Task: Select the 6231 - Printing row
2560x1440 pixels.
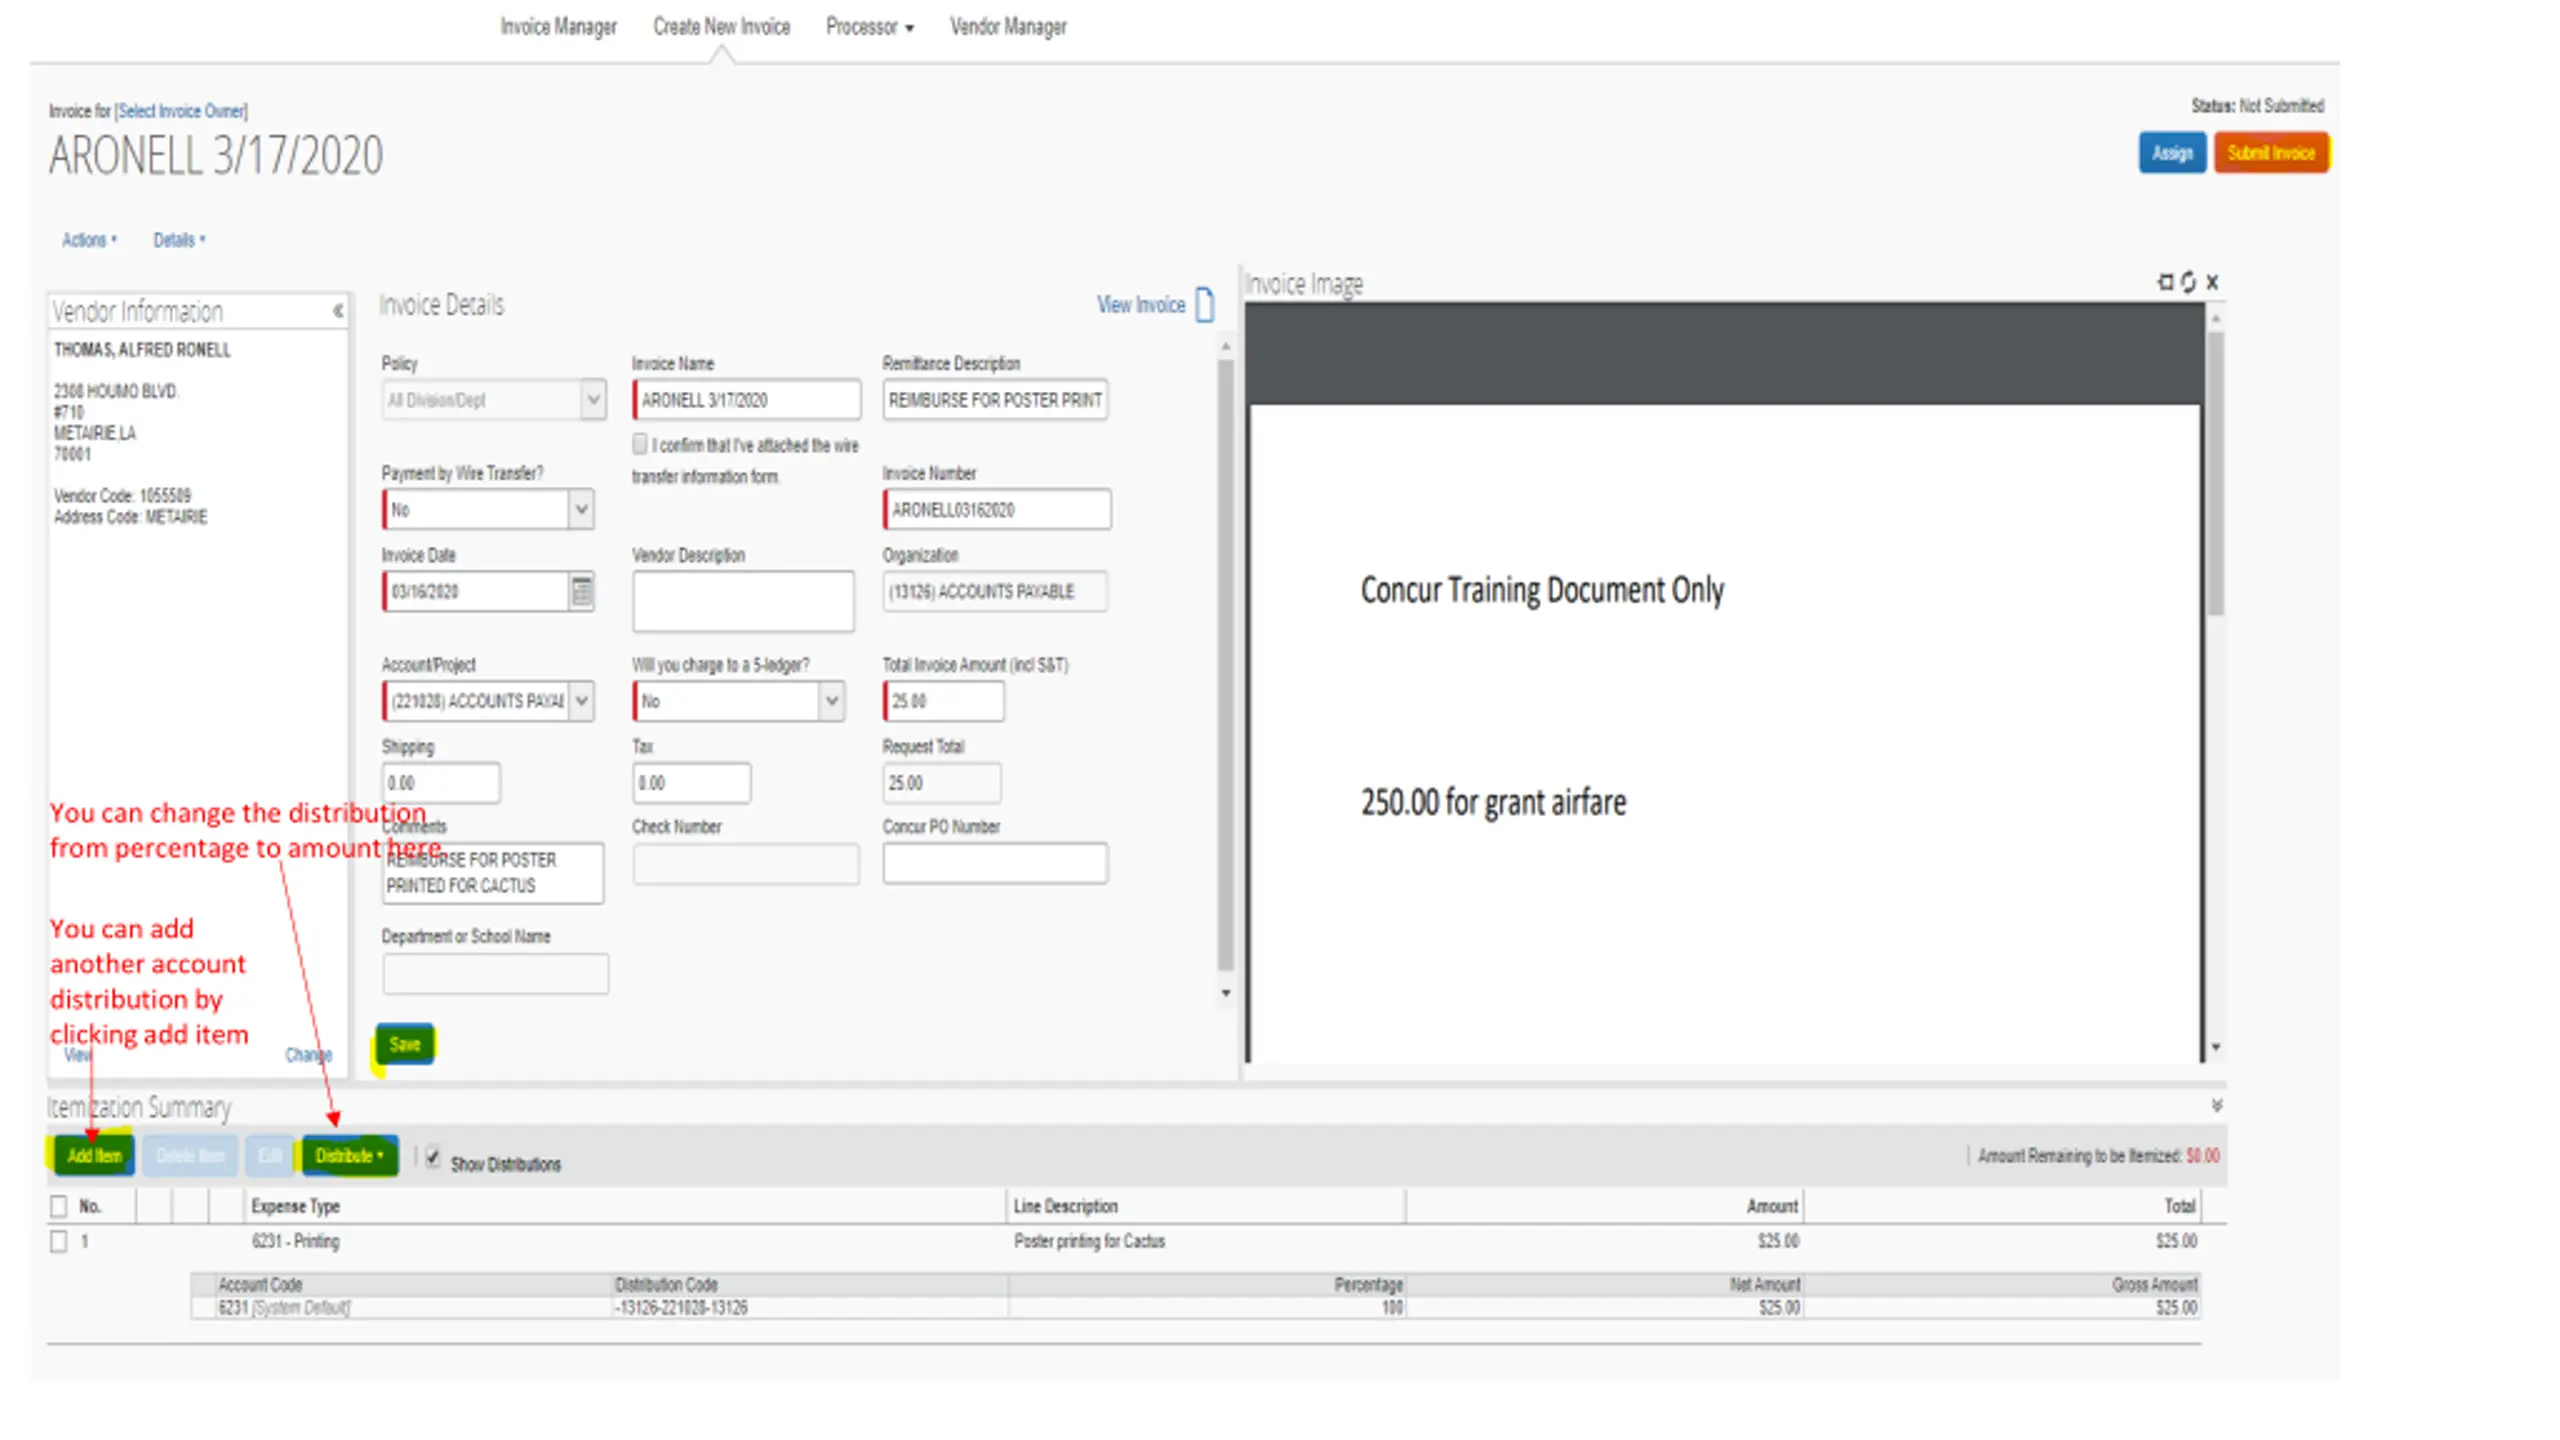Action: pyautogui.click(x=1125, y=1241)
